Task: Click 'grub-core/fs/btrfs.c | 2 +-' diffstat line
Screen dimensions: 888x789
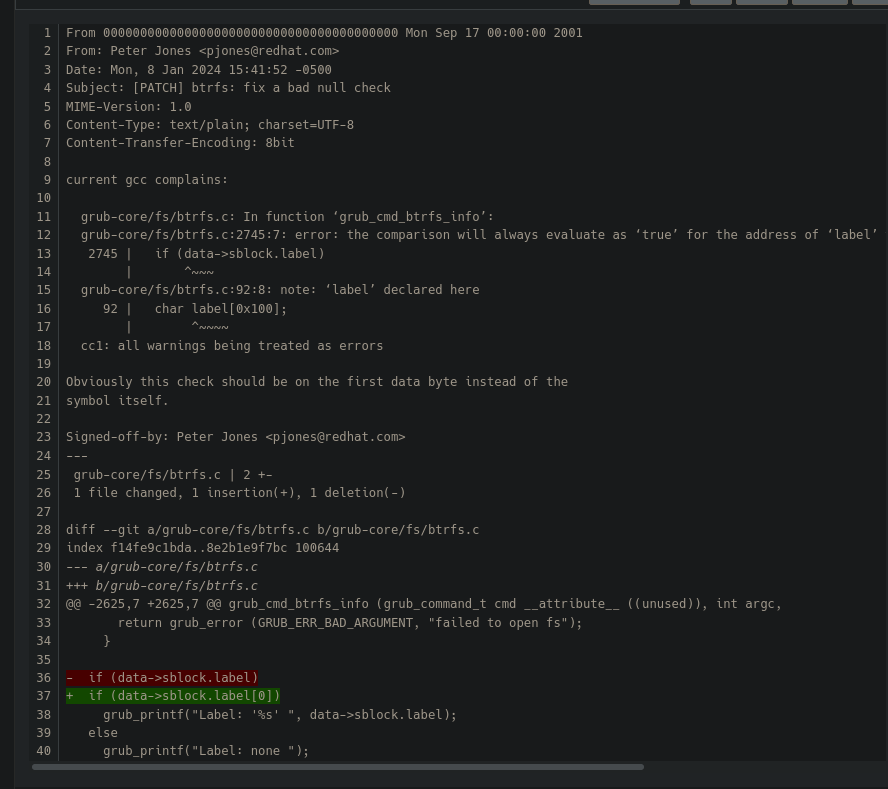Action: point(173,475)
